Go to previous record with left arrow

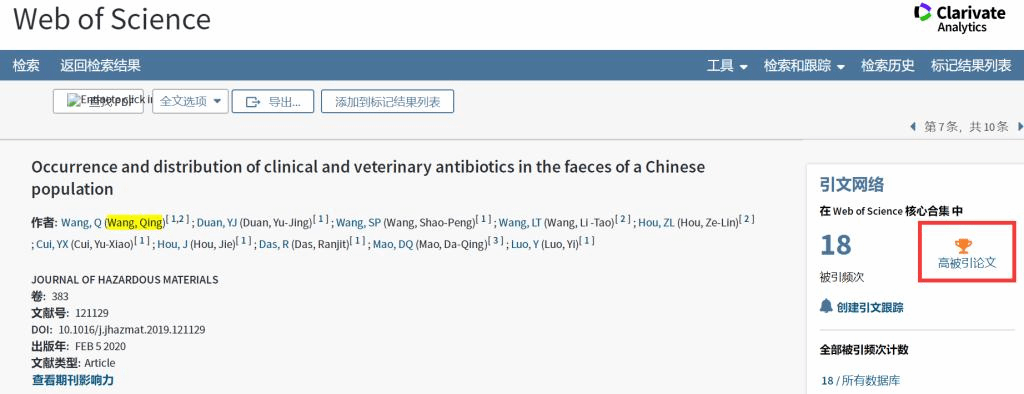click(913, 127)
